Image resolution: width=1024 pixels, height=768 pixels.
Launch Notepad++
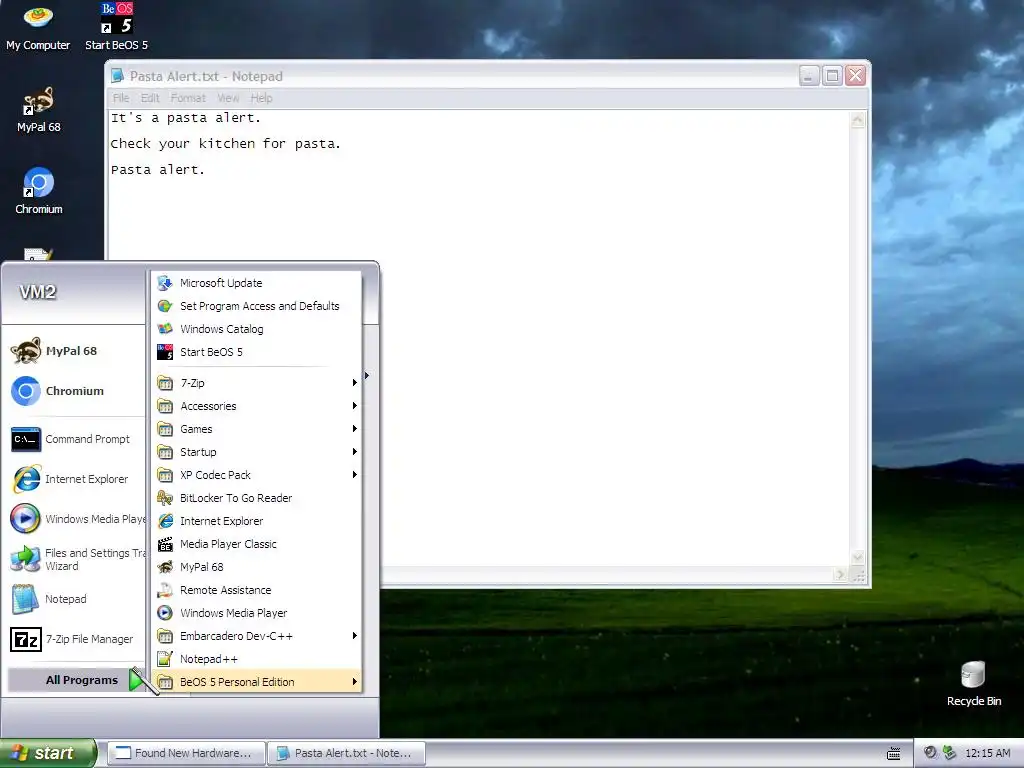coord(257,659)
